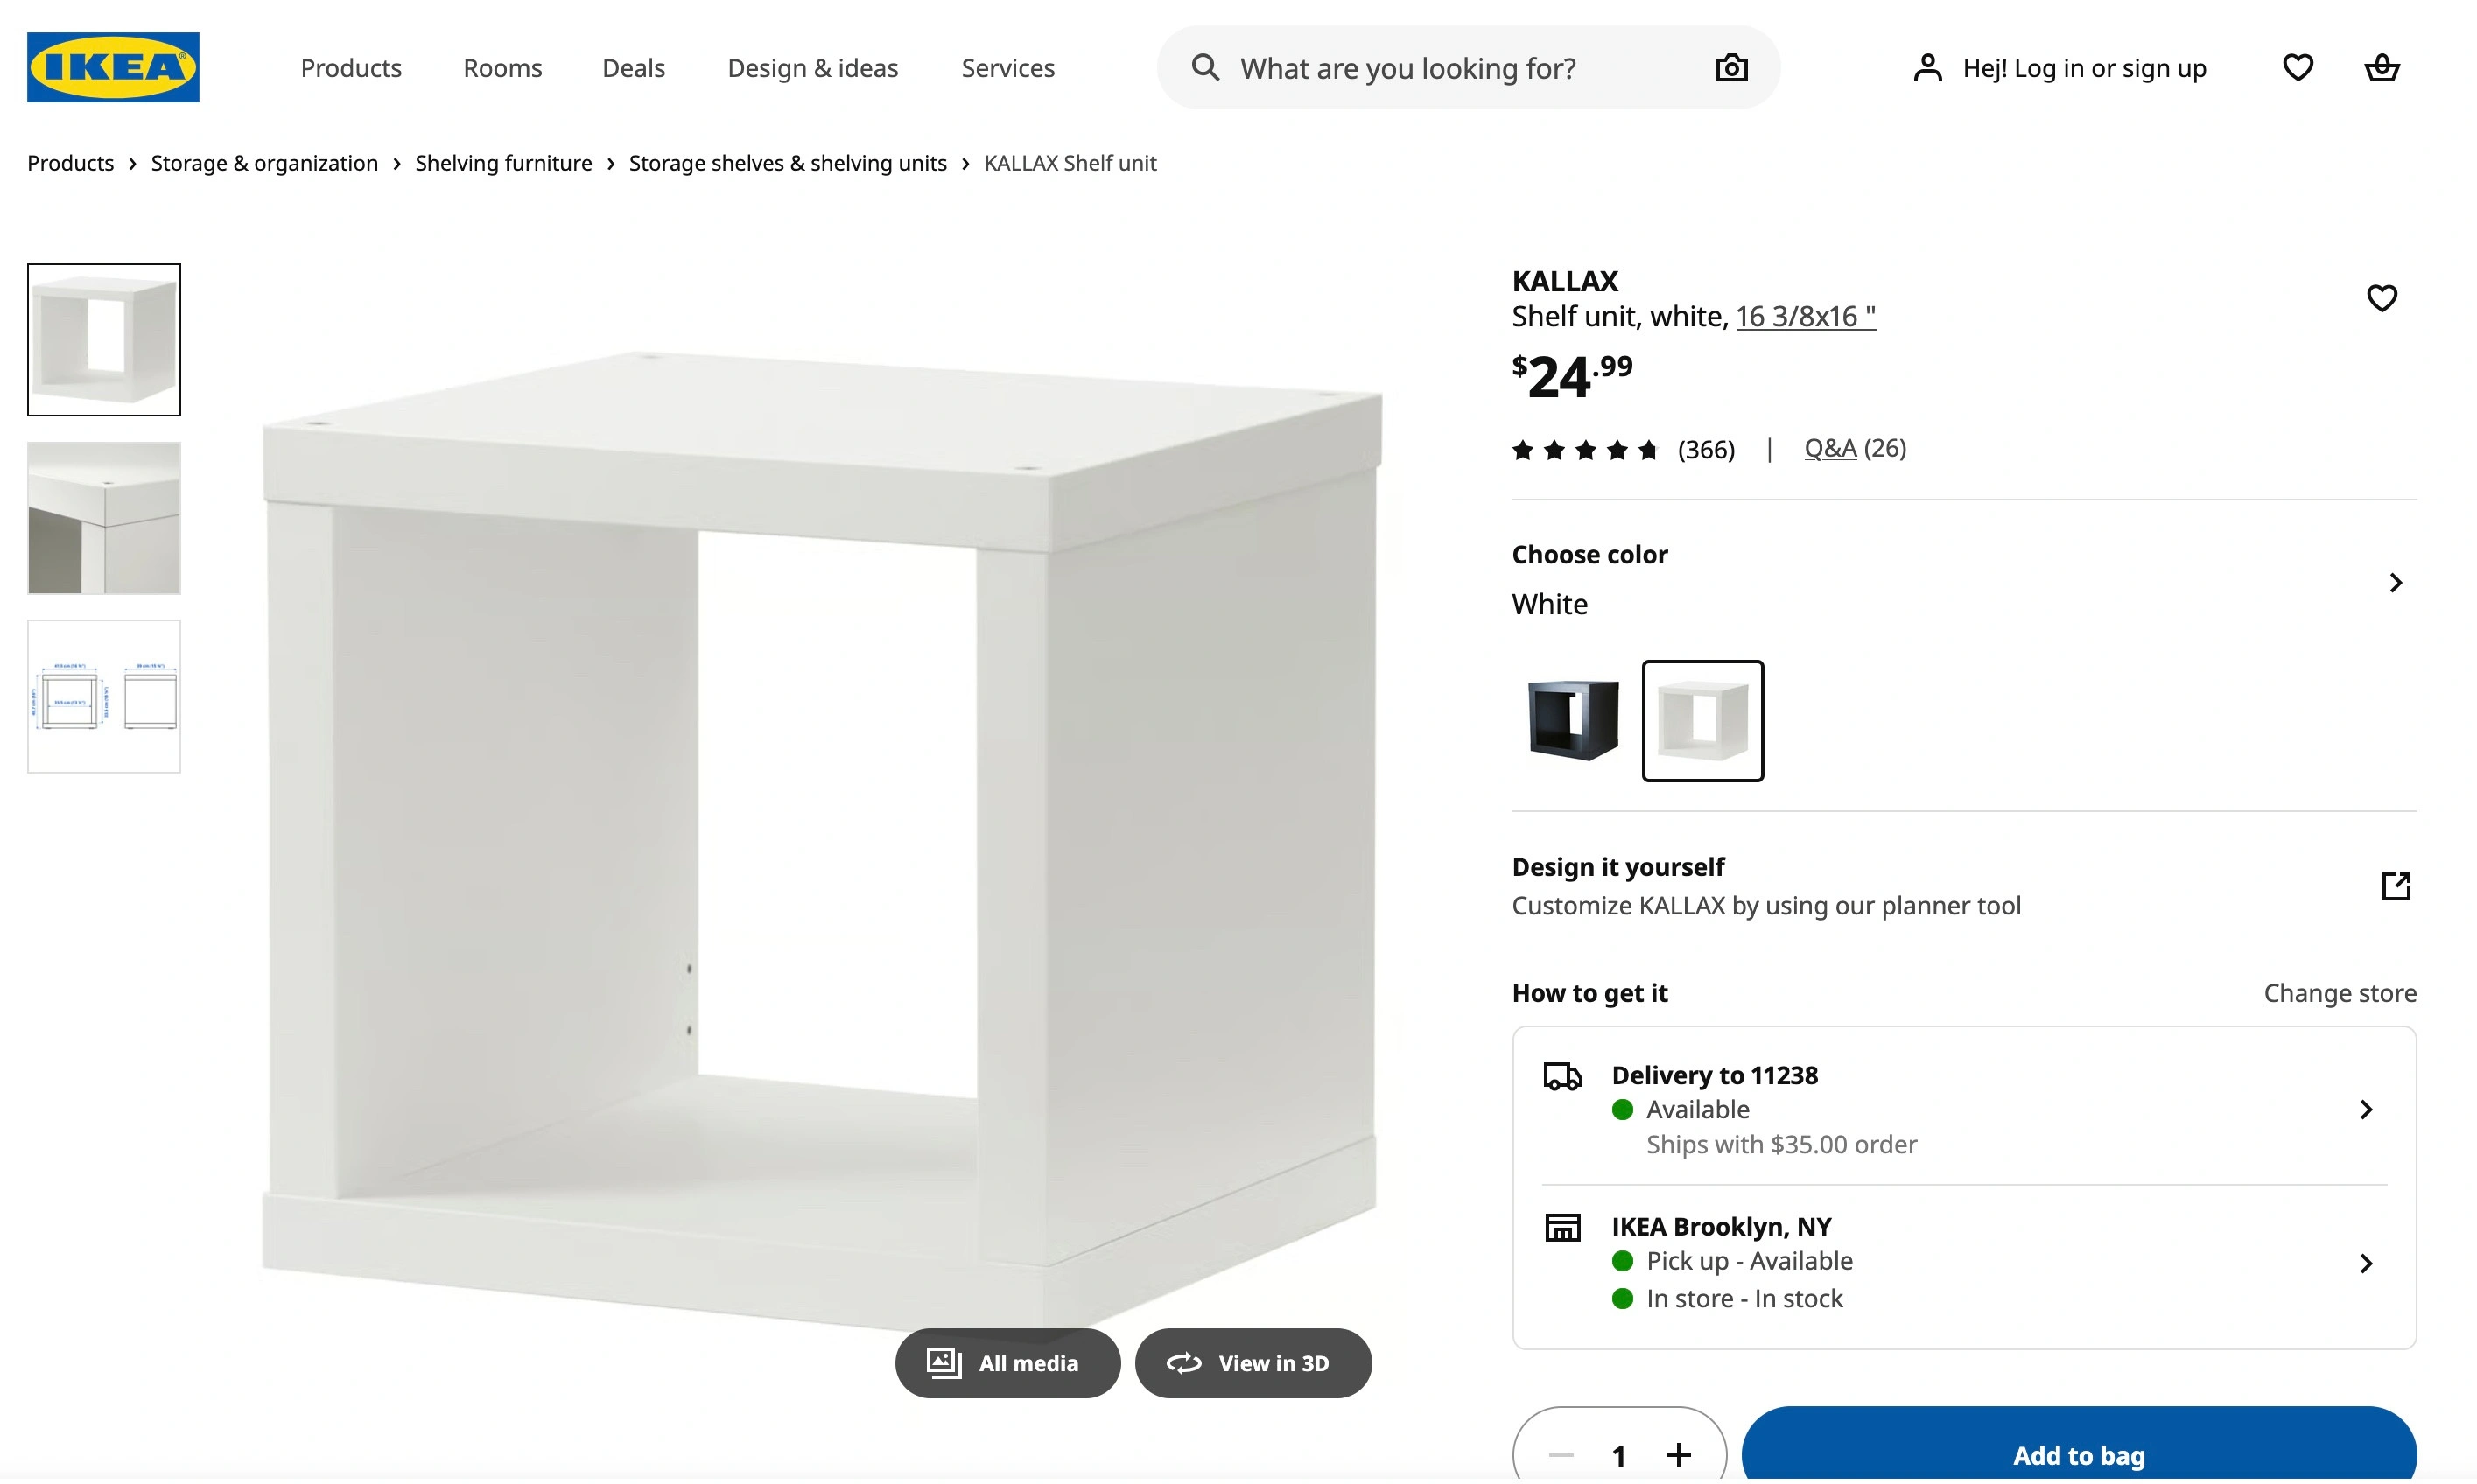Open the shopping bag icon
Viewport: 2477px width, 1484px height.
pos(2381,68)
